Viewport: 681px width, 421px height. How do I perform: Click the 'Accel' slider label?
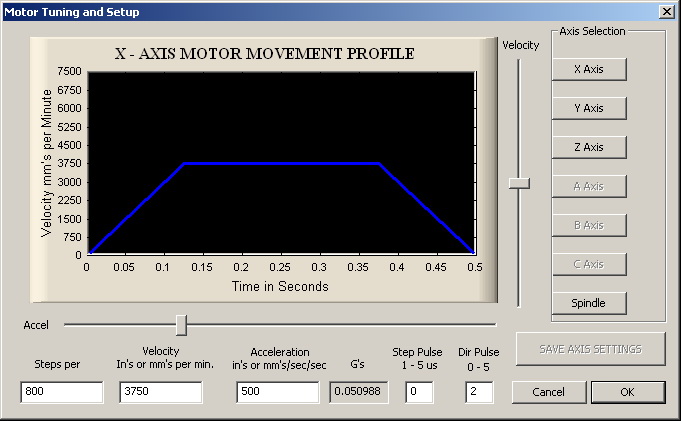point(36,325)
